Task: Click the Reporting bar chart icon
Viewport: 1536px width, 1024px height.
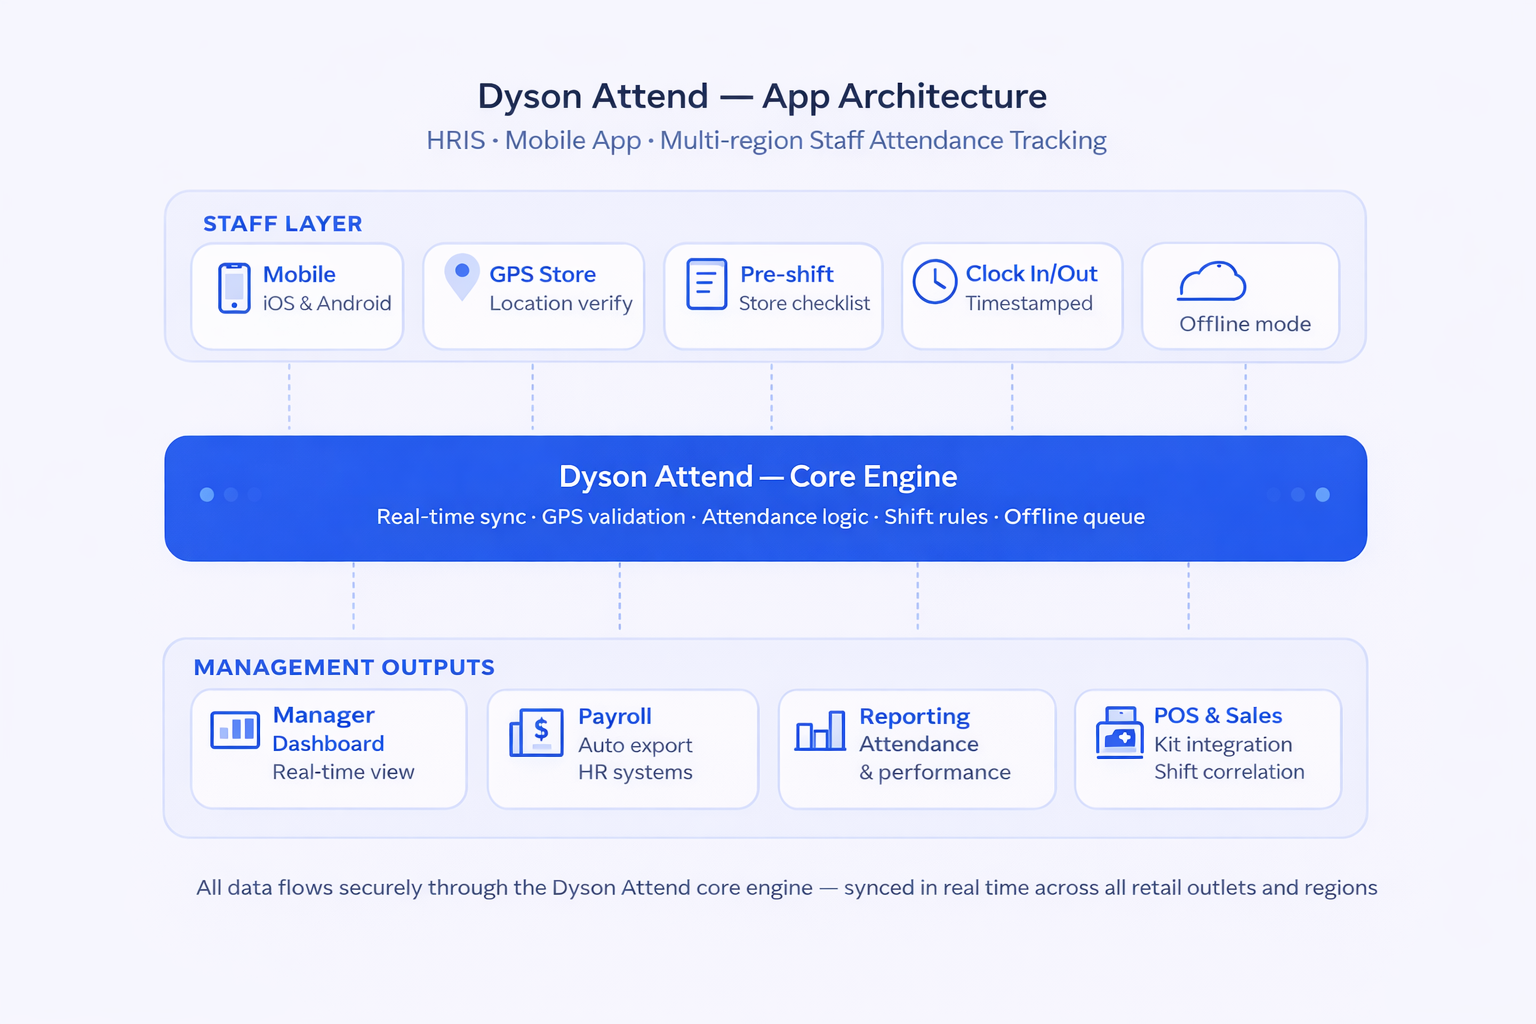Action: 820,731
